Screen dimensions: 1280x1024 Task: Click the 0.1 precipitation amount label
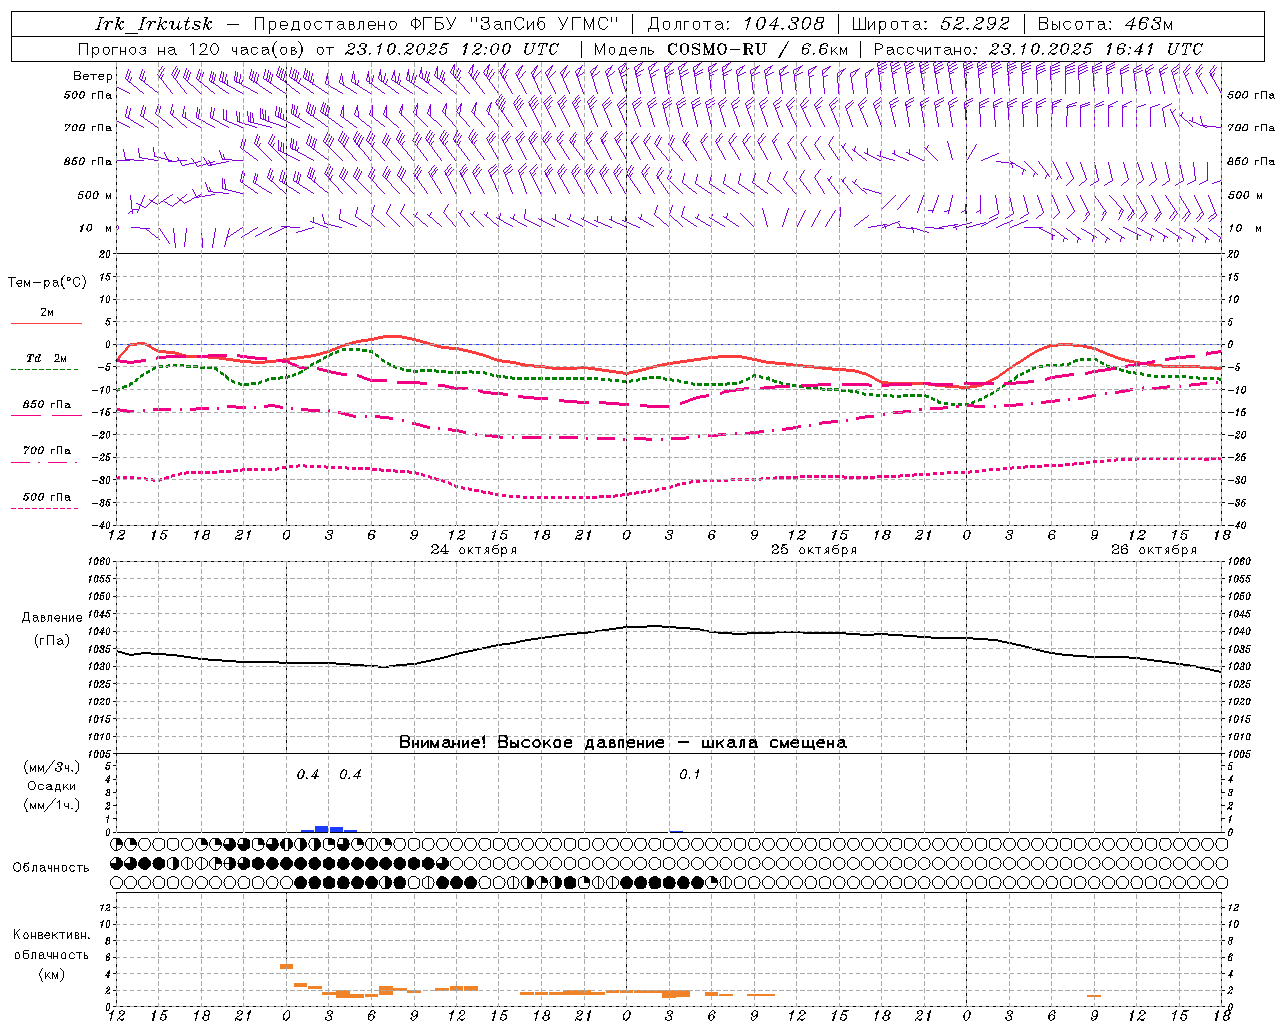pos(690,774)
